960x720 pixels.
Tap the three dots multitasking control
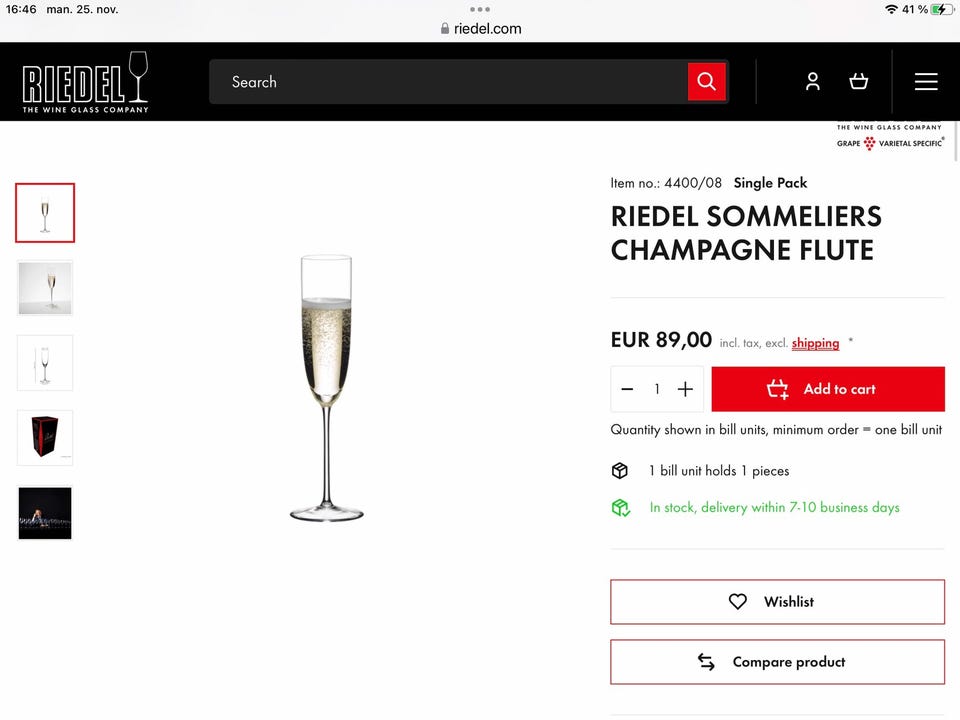coord(480,9)
